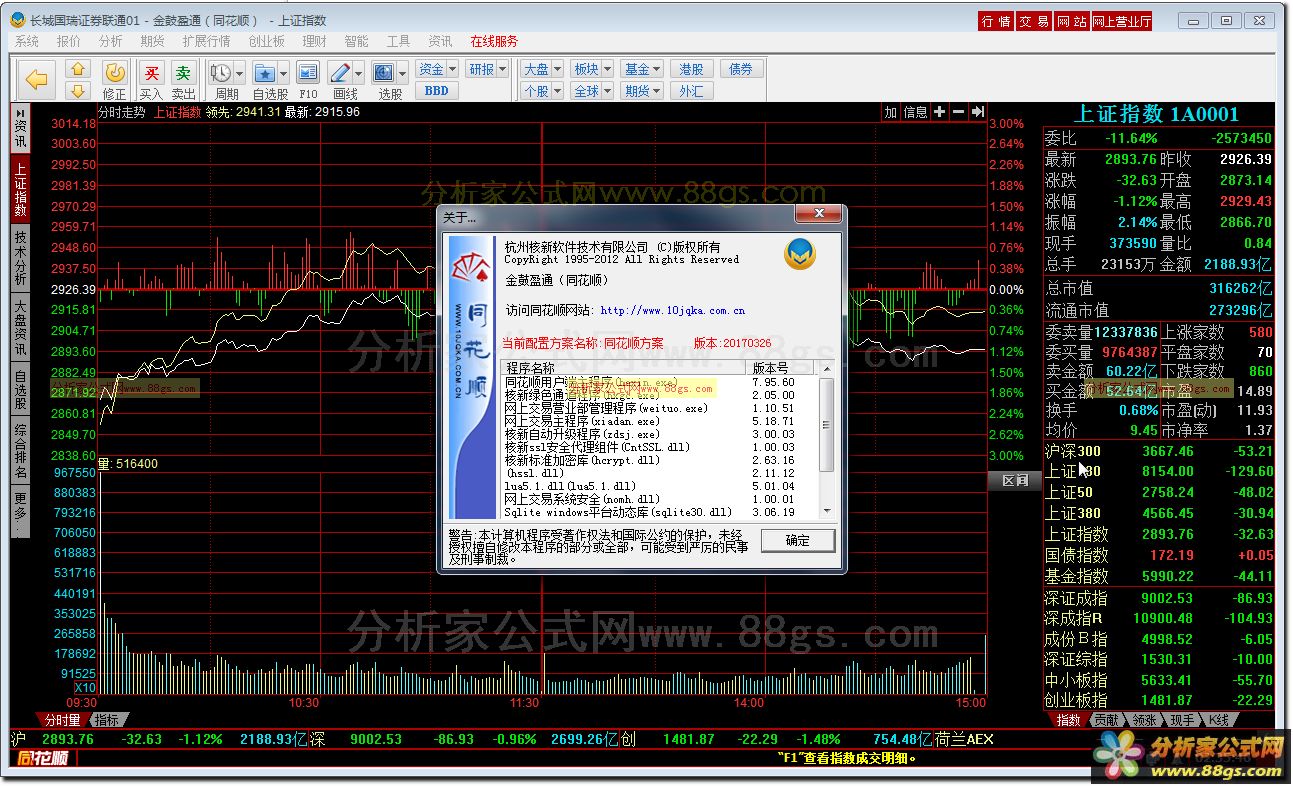Click the 港股 toolbar button
Screen dimensions: 1293x786
pyautogui.click(x=692, y=69)
